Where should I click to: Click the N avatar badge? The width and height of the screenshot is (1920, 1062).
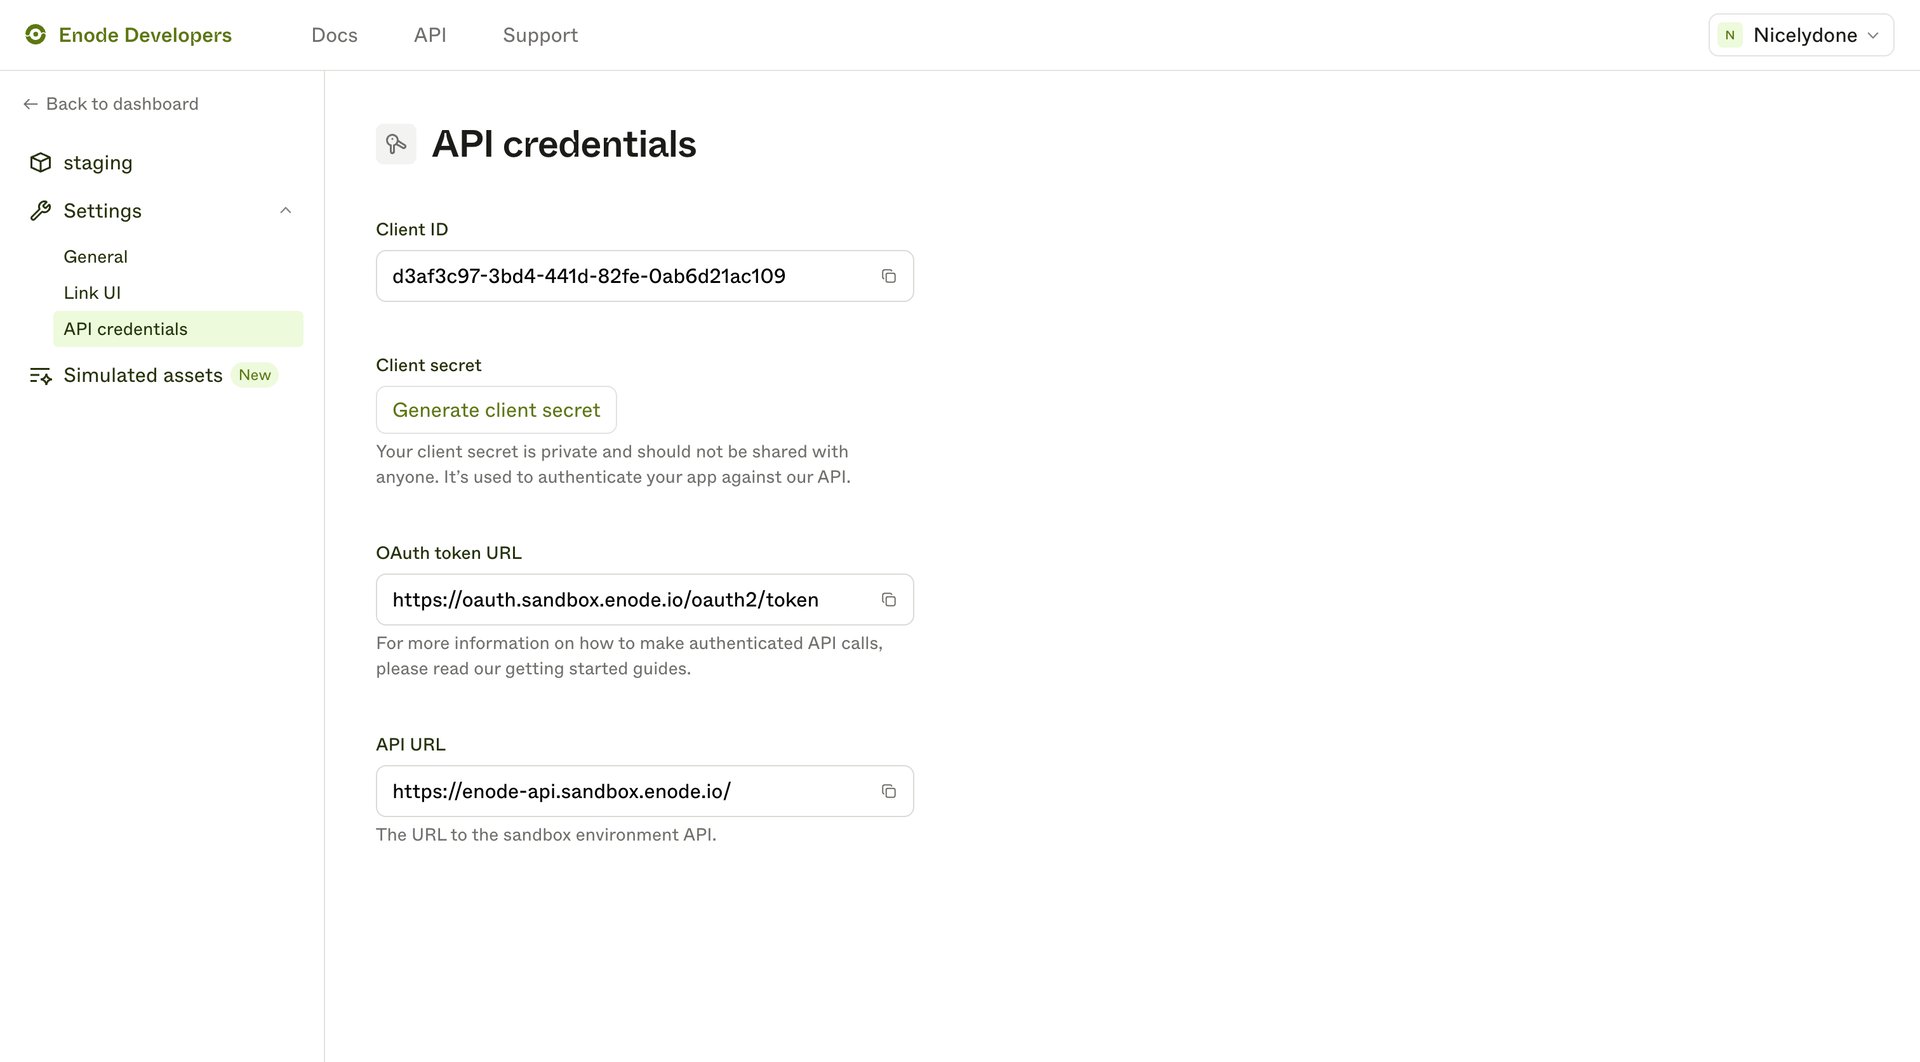coord(1729,34)
